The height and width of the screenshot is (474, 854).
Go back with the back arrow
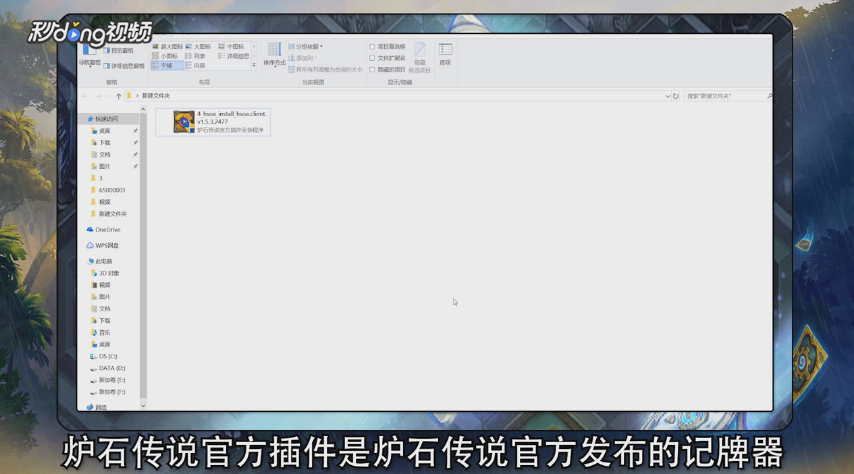(x=84, y=96)
